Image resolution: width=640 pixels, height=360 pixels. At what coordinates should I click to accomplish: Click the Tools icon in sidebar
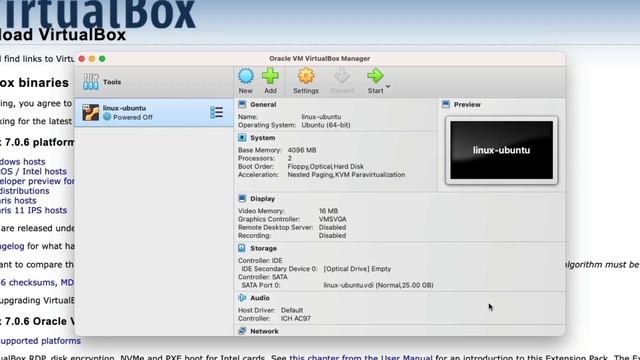pos(91,82)
